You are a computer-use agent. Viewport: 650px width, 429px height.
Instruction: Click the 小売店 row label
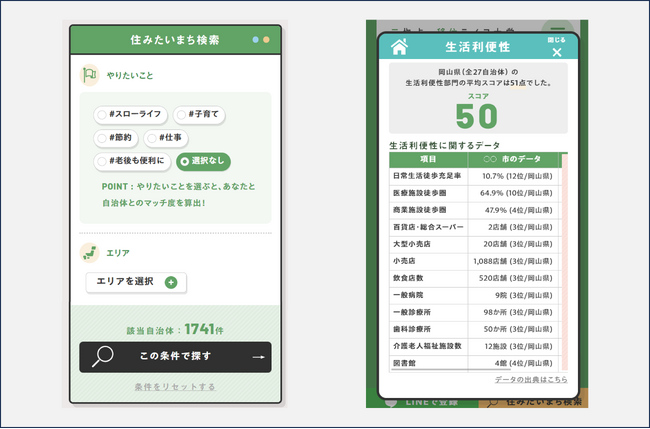pyautogui.click(x=404, y=261)
